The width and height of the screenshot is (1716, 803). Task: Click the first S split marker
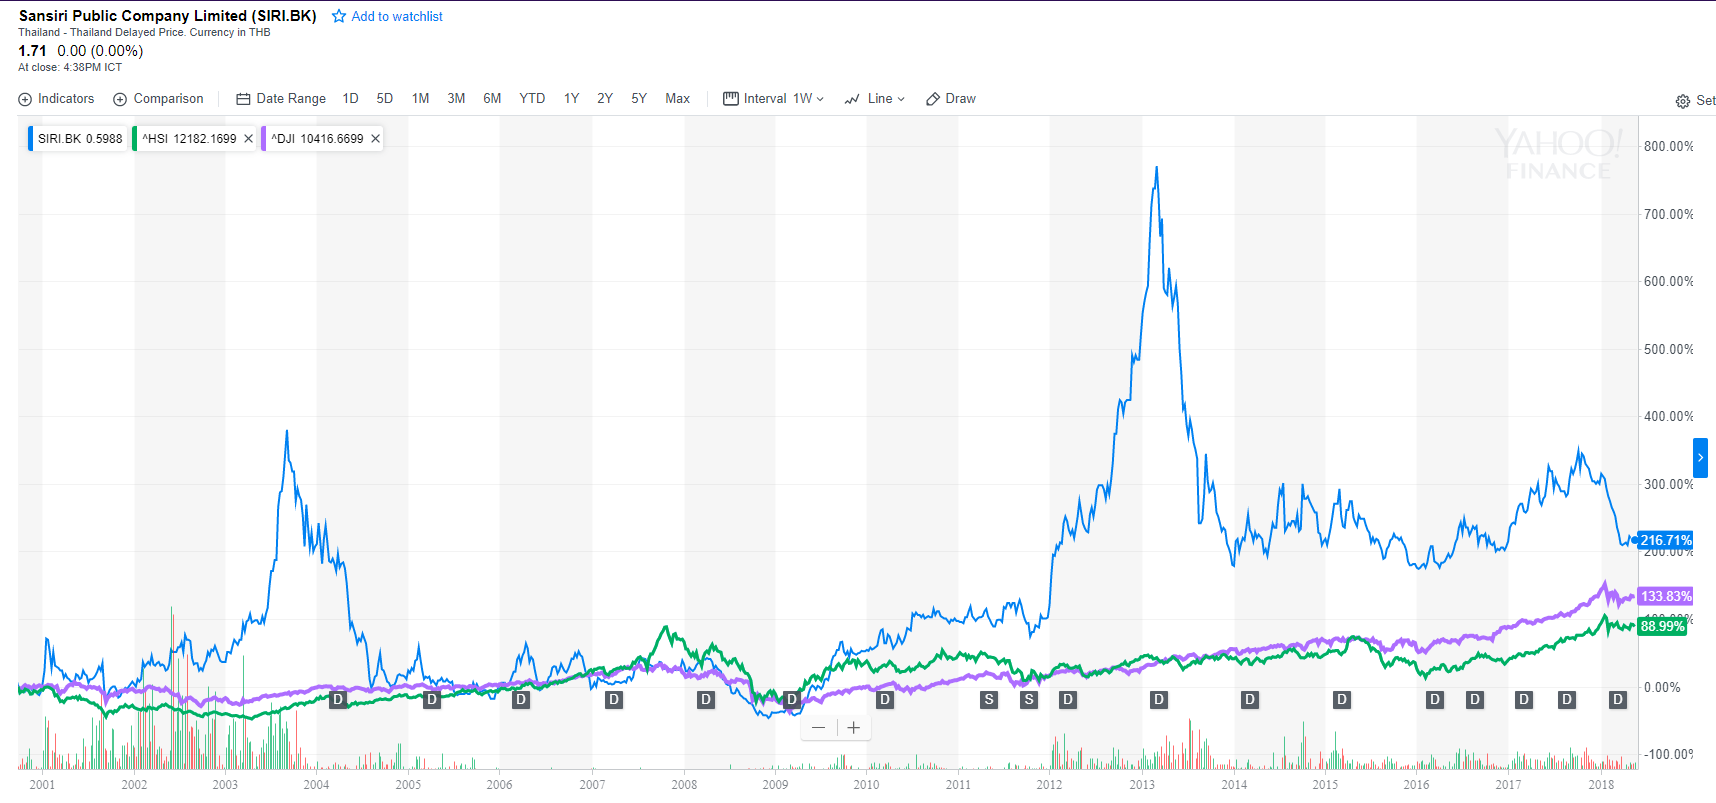[x=989, y=699]
